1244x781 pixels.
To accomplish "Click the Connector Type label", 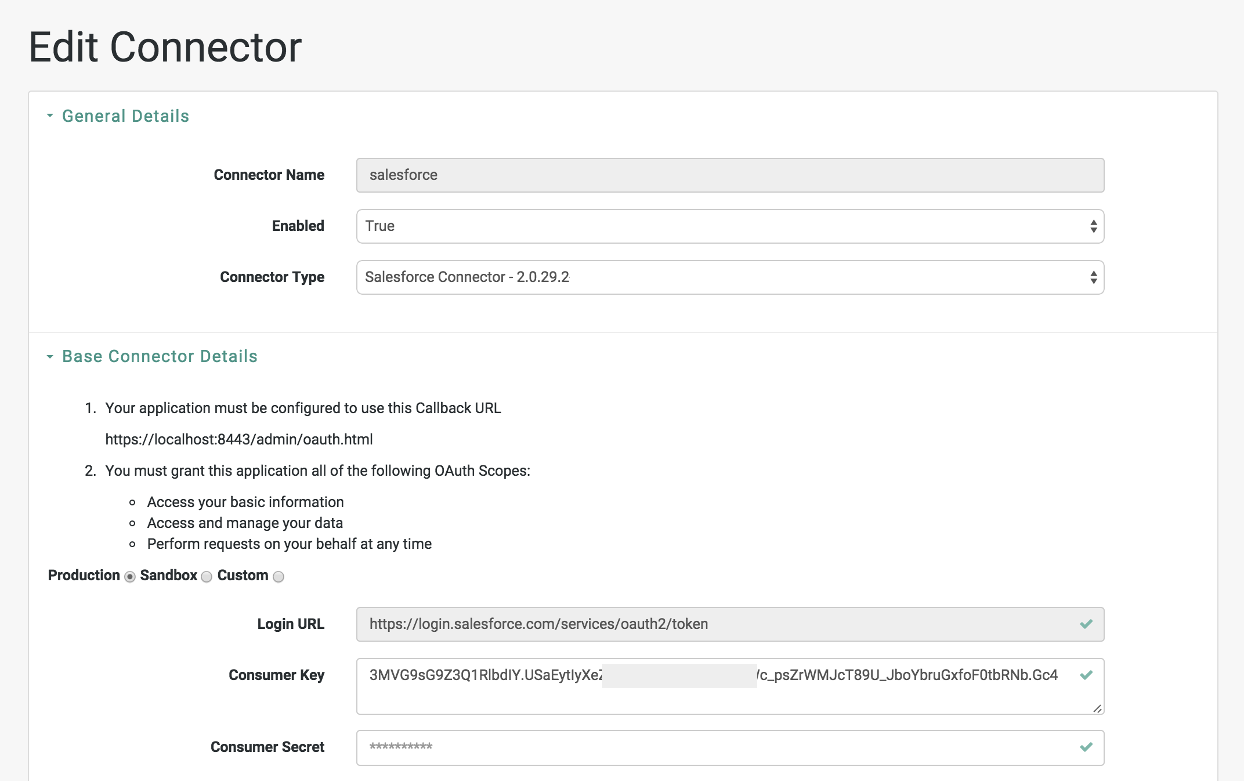I will (x=272, y=277).
